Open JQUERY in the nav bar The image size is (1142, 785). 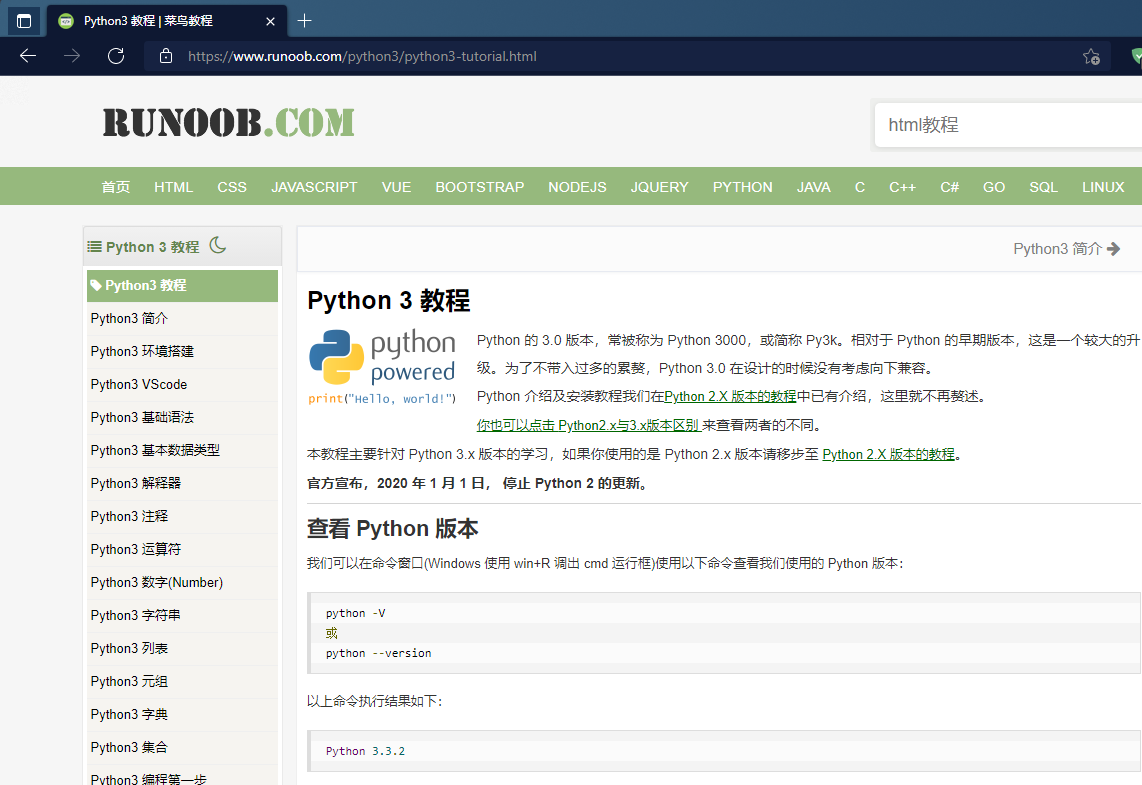(659, 187)
